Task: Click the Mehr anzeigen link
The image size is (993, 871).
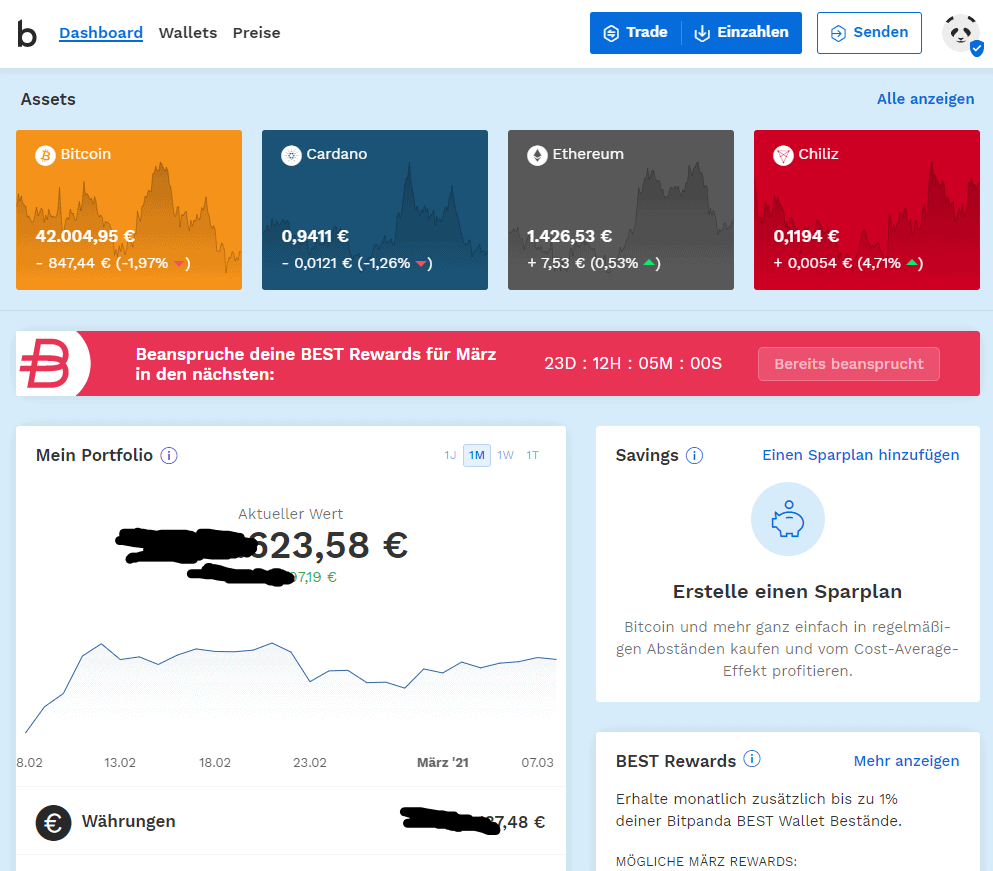Action: 906,761
